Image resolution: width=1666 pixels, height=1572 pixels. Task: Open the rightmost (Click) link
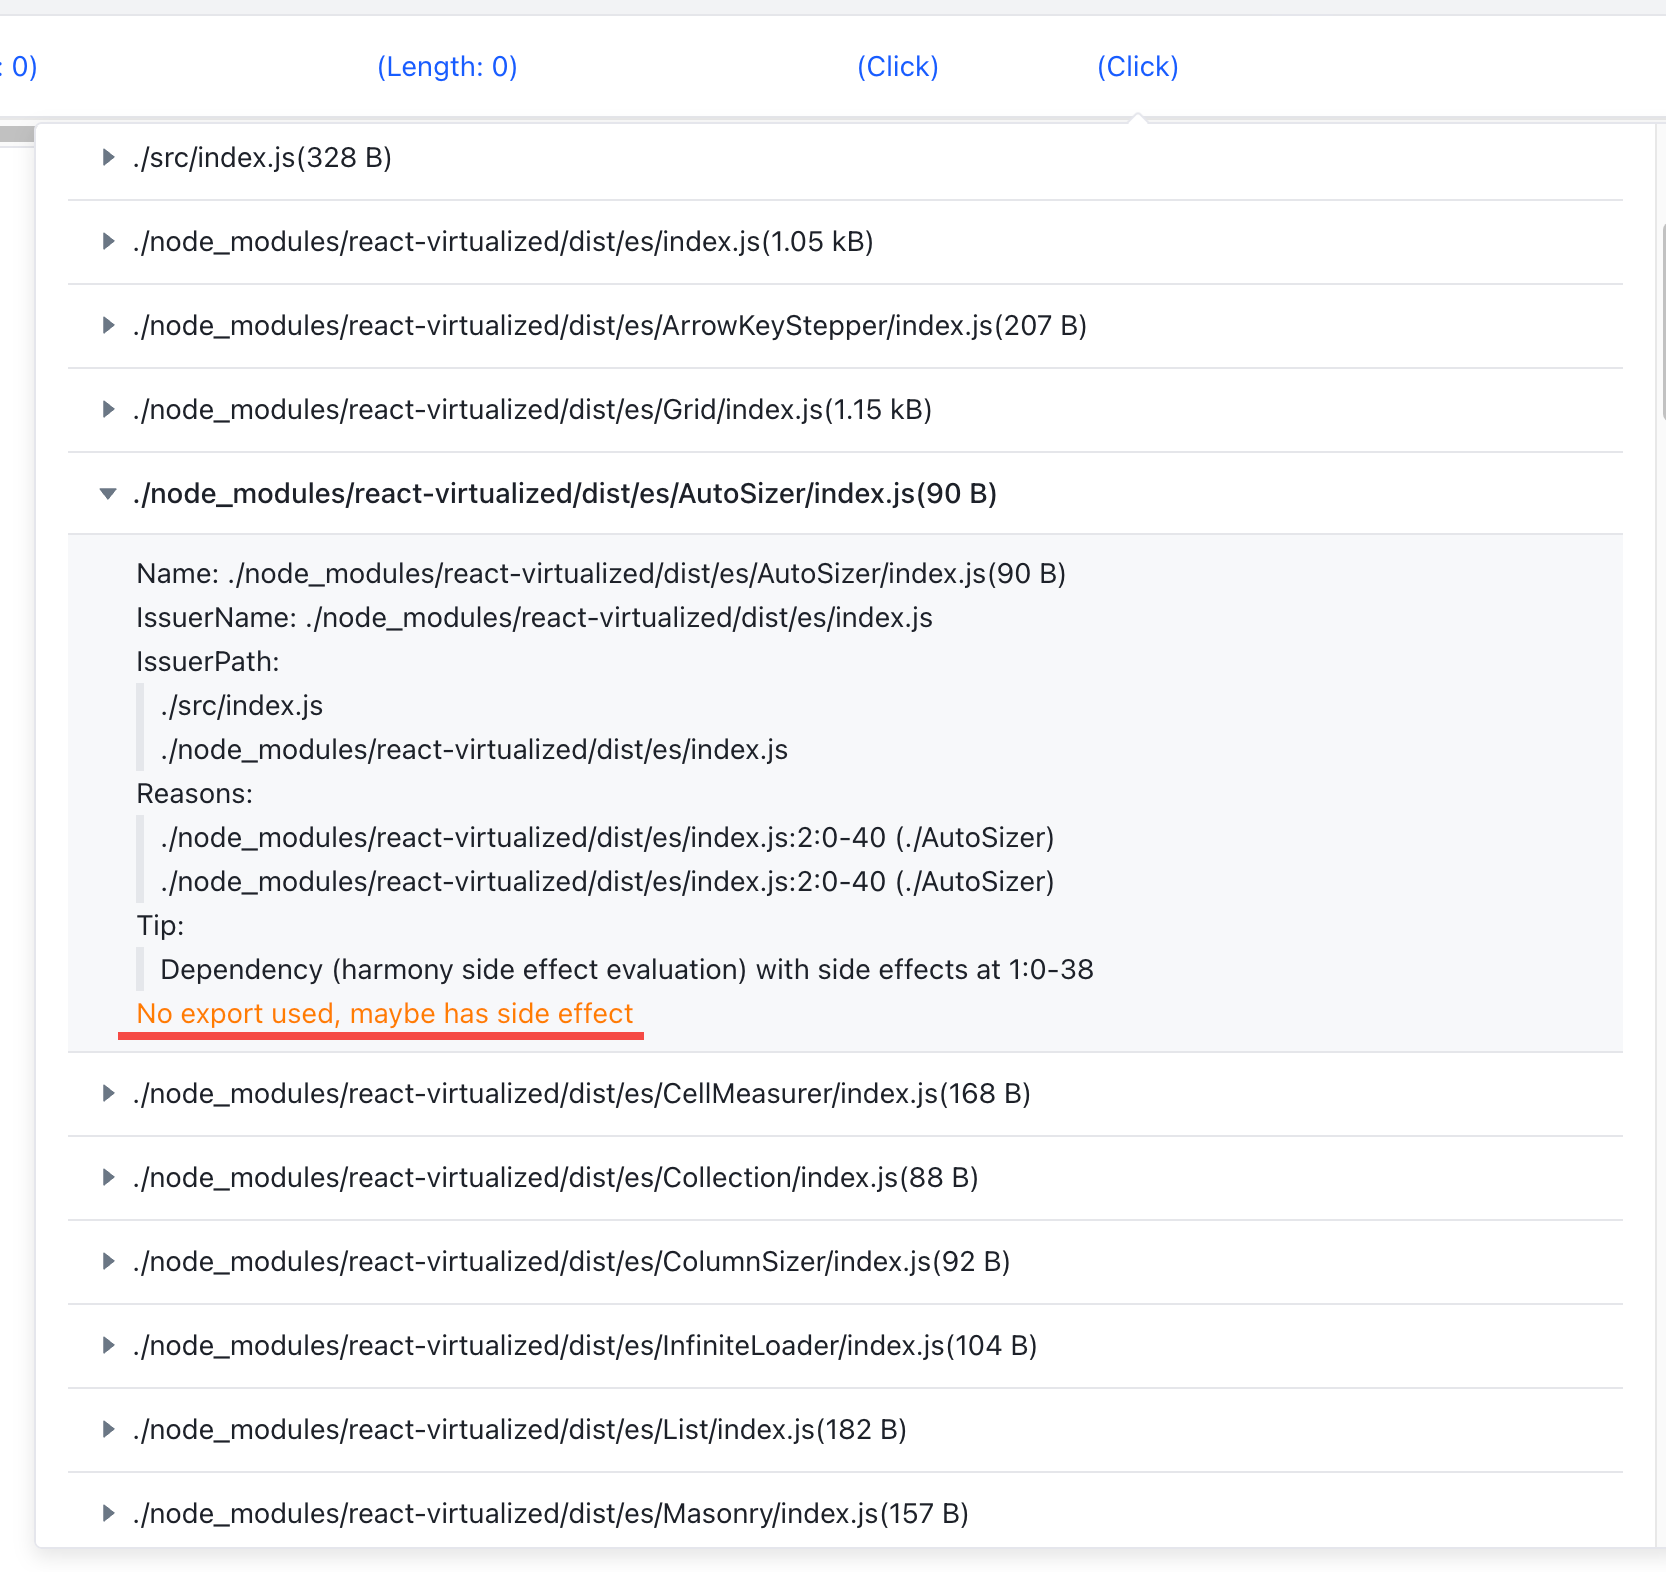click(x=1138, y=67)
